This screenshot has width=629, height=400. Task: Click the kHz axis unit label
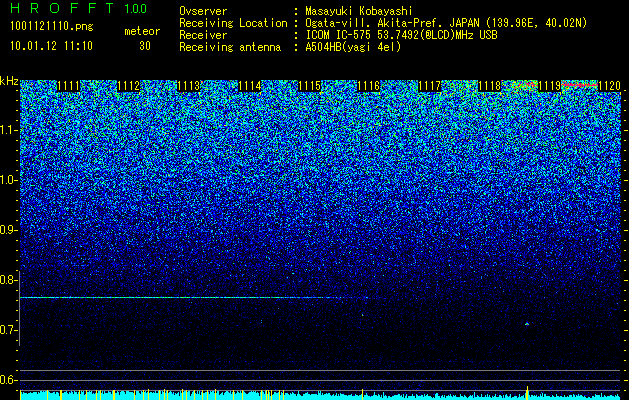click(x=9, y=81)
